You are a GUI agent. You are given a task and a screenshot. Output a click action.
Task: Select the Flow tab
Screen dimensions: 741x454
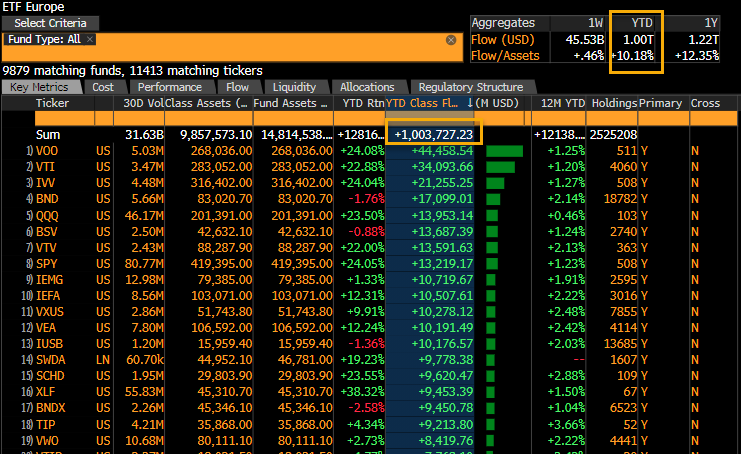(237, 87)
